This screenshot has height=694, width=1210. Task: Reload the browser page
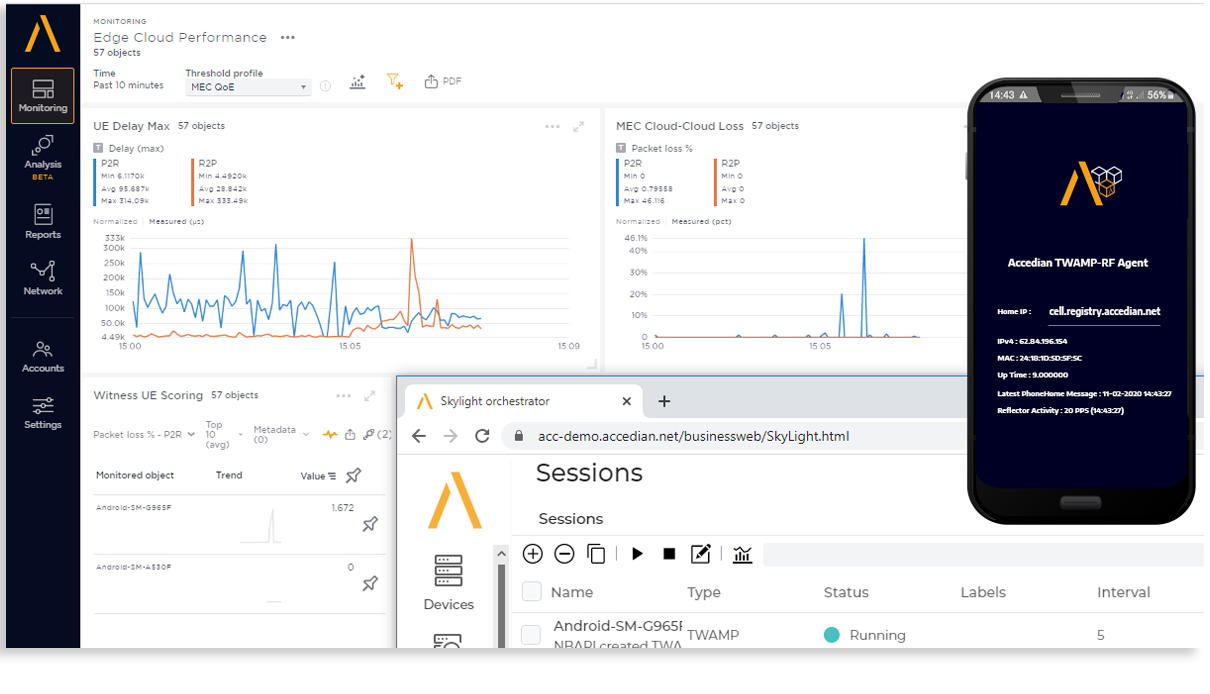point(482,436)
